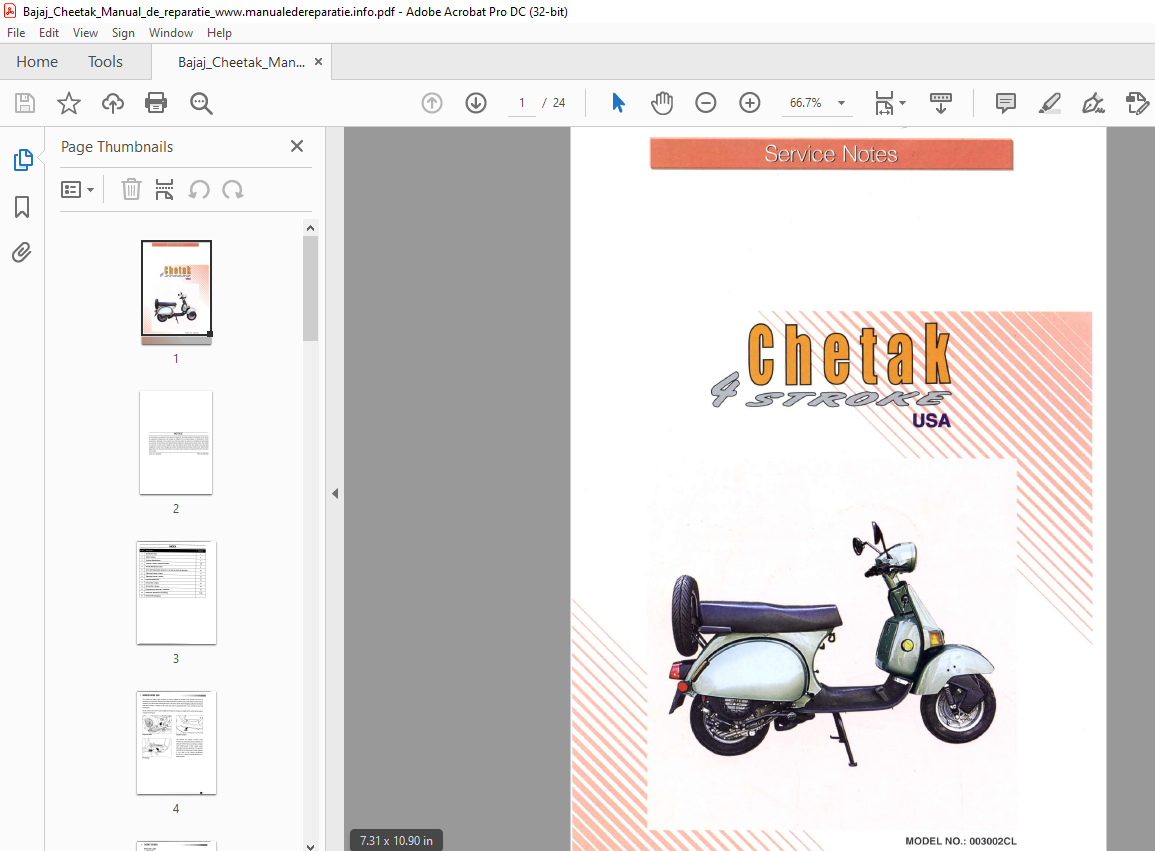Click the upload to cloud icon
Screen dimensions: 1155x851
113,103
